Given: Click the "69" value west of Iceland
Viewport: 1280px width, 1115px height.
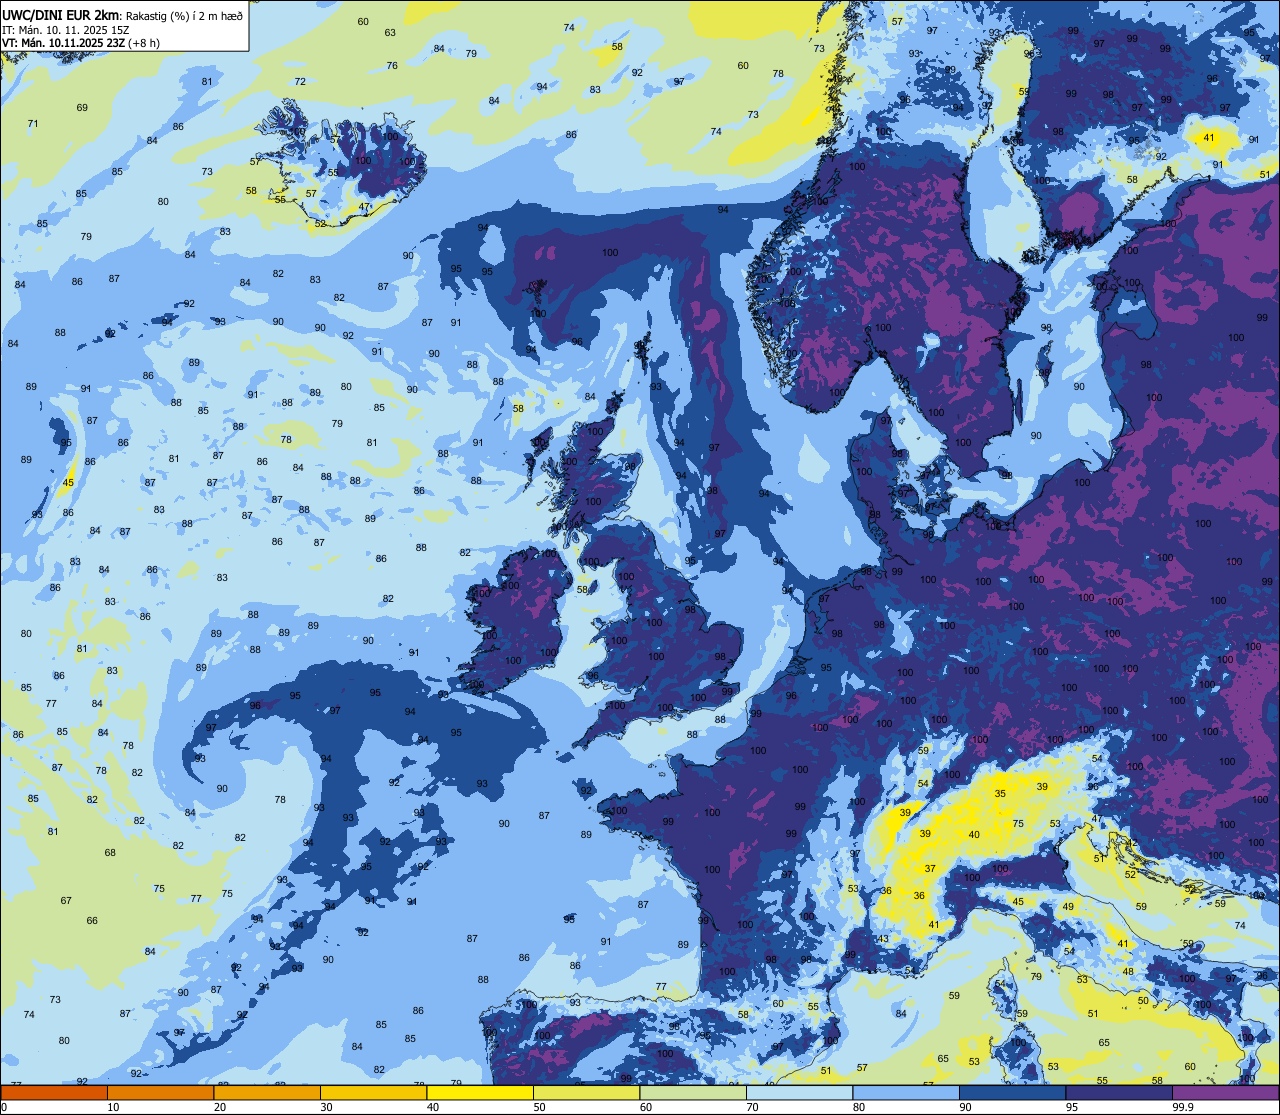Looking at the screenshot, I should 82,107.
